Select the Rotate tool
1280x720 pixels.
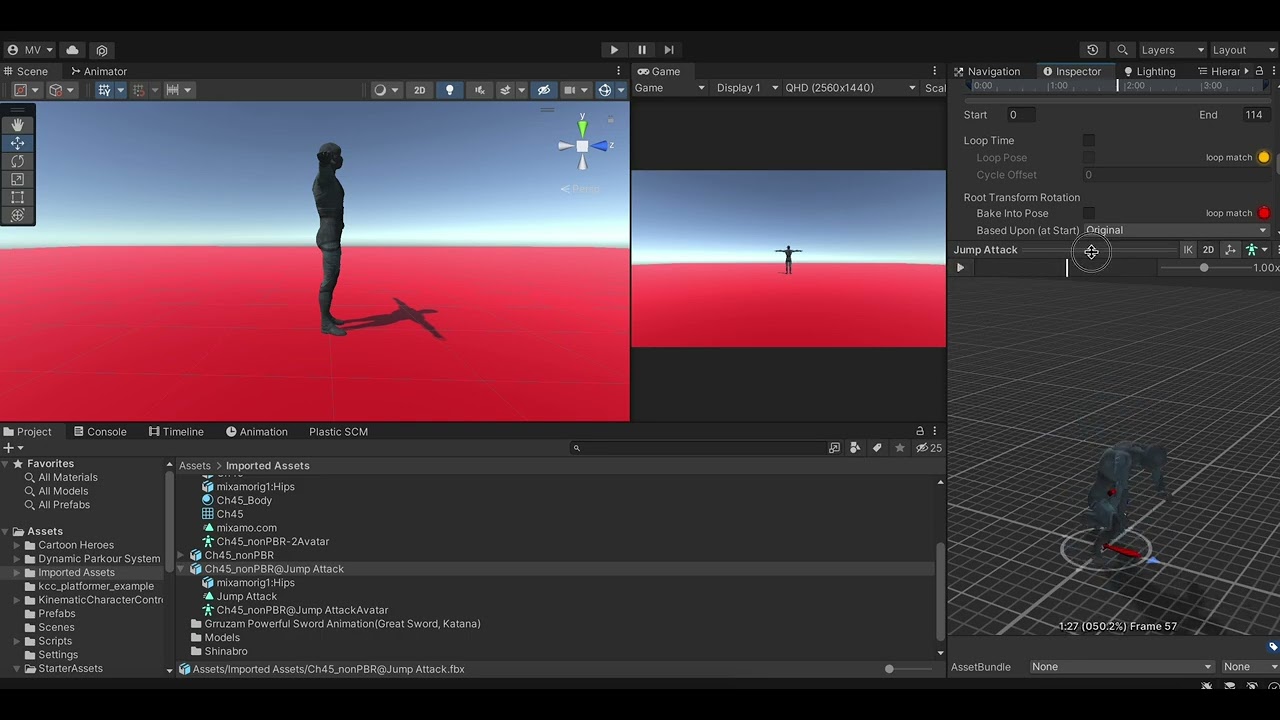17,161
